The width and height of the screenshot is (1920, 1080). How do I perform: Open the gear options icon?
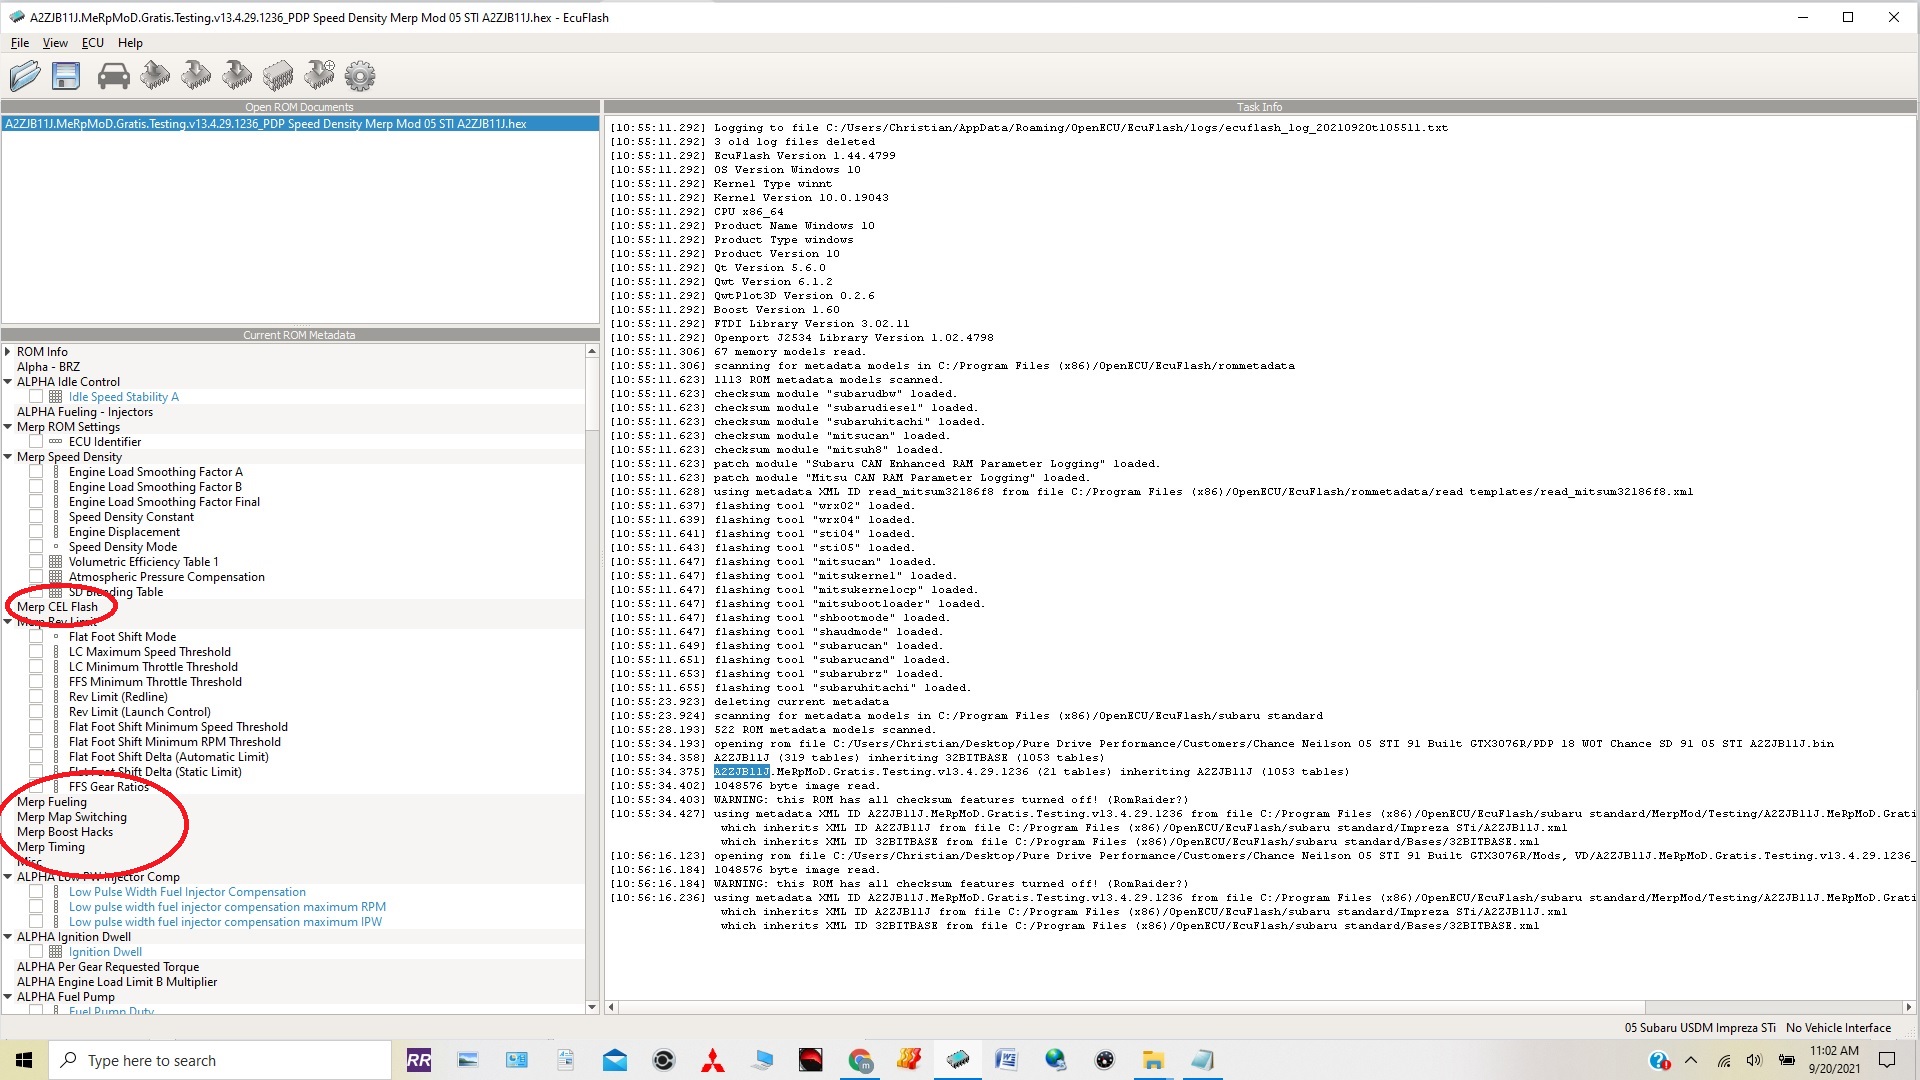[360, 76]
